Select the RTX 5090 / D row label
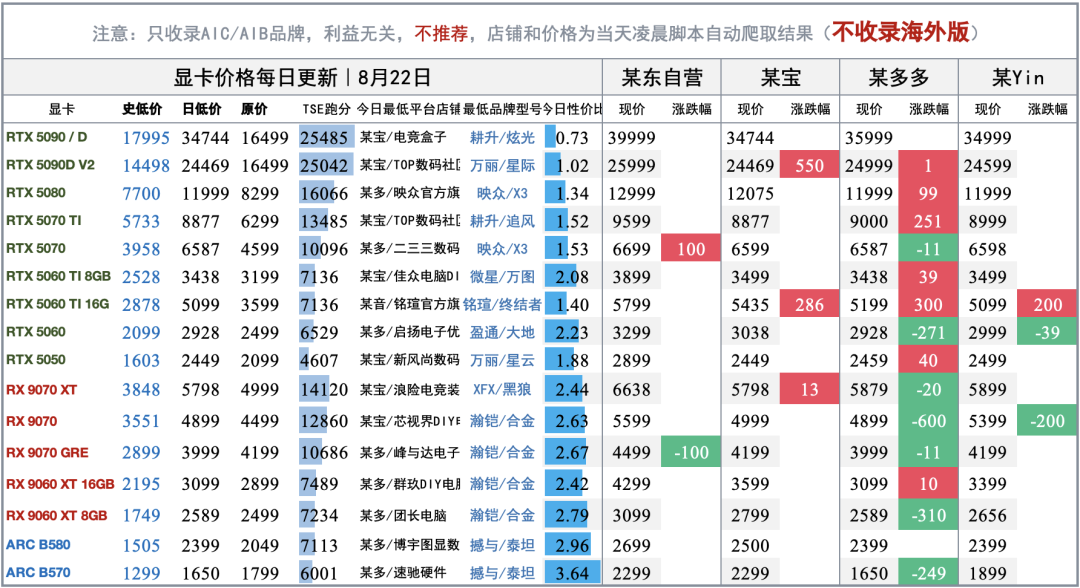Viewport: 1080px width, 588px height. [x=47, y=137]
